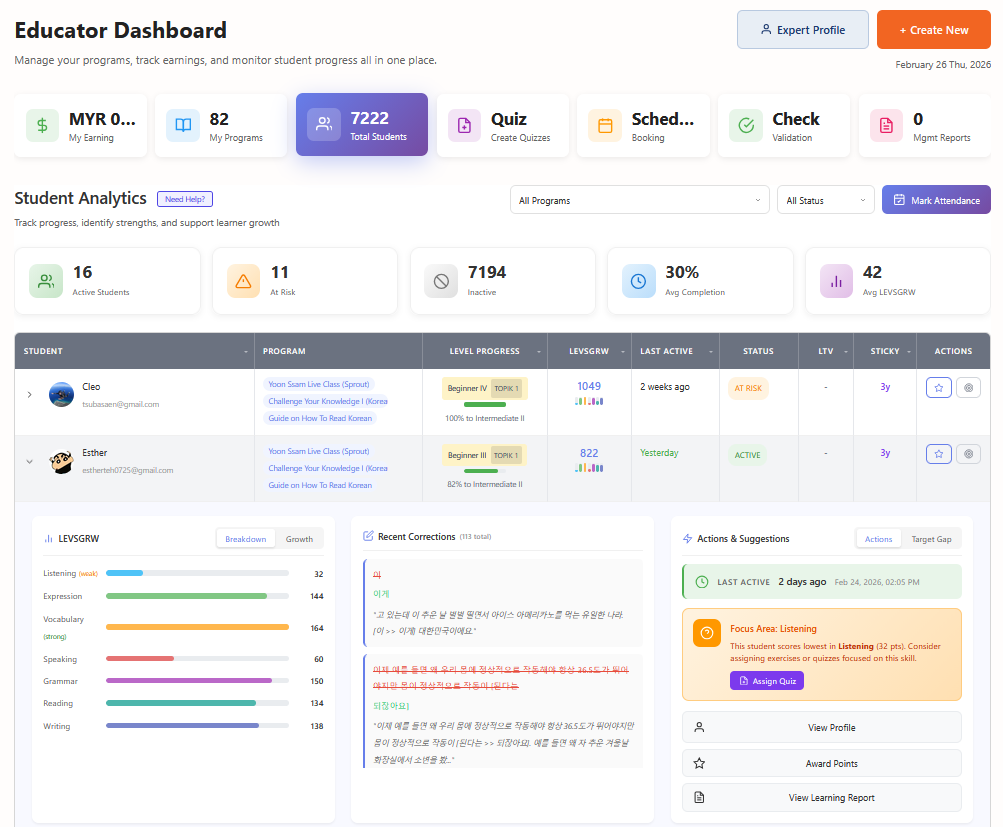Open the All Status filter dropdown
Image resolution: width=1003 pixels, height=827 pixels.
tap(825, 200)
